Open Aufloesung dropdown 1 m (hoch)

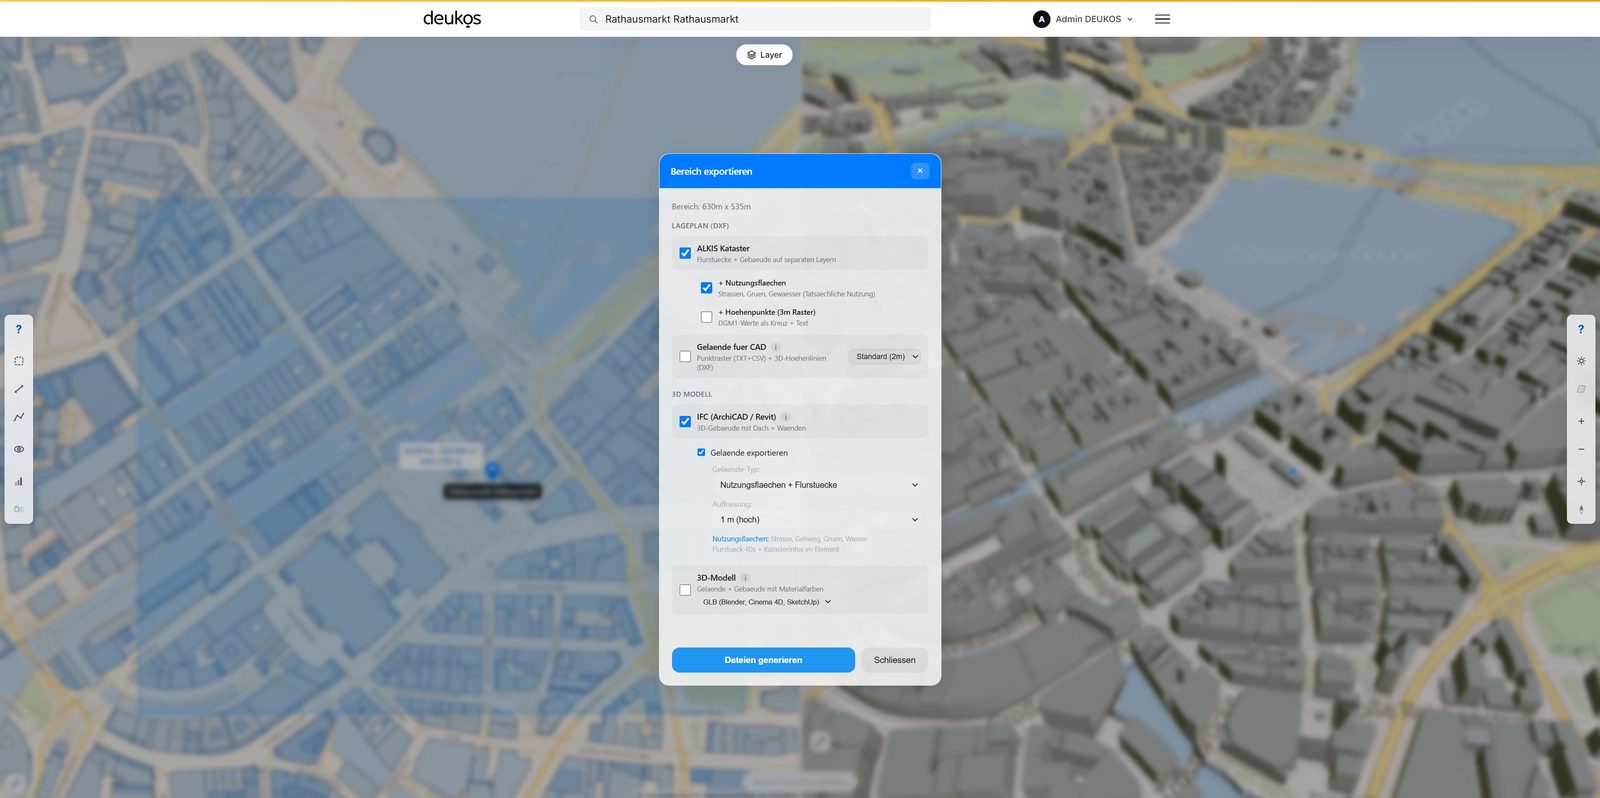click(818, 520)
